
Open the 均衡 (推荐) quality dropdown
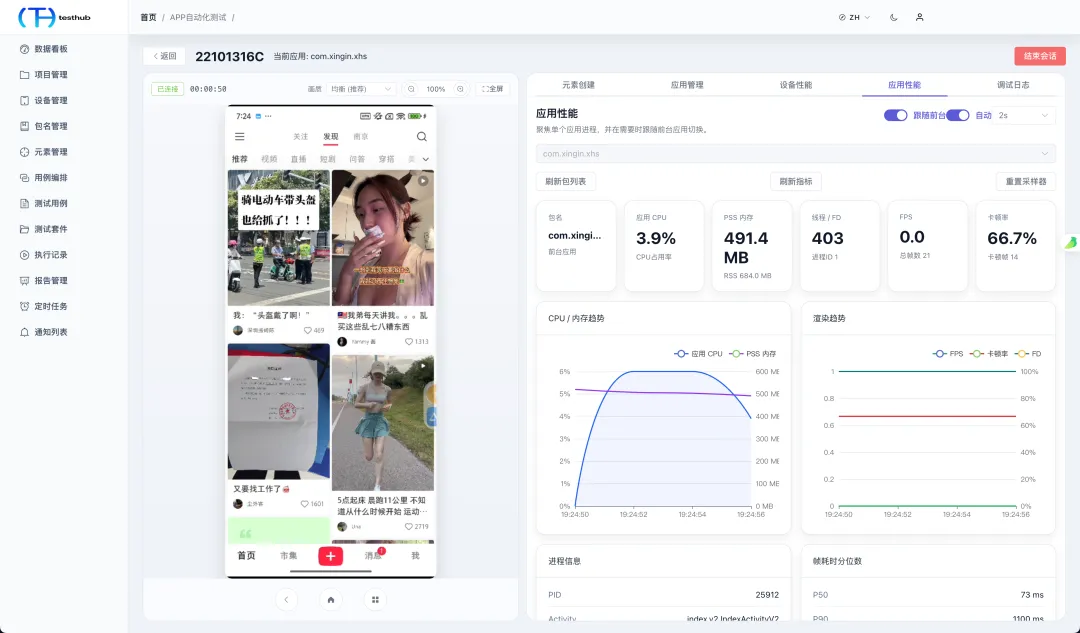pos(361,89)
